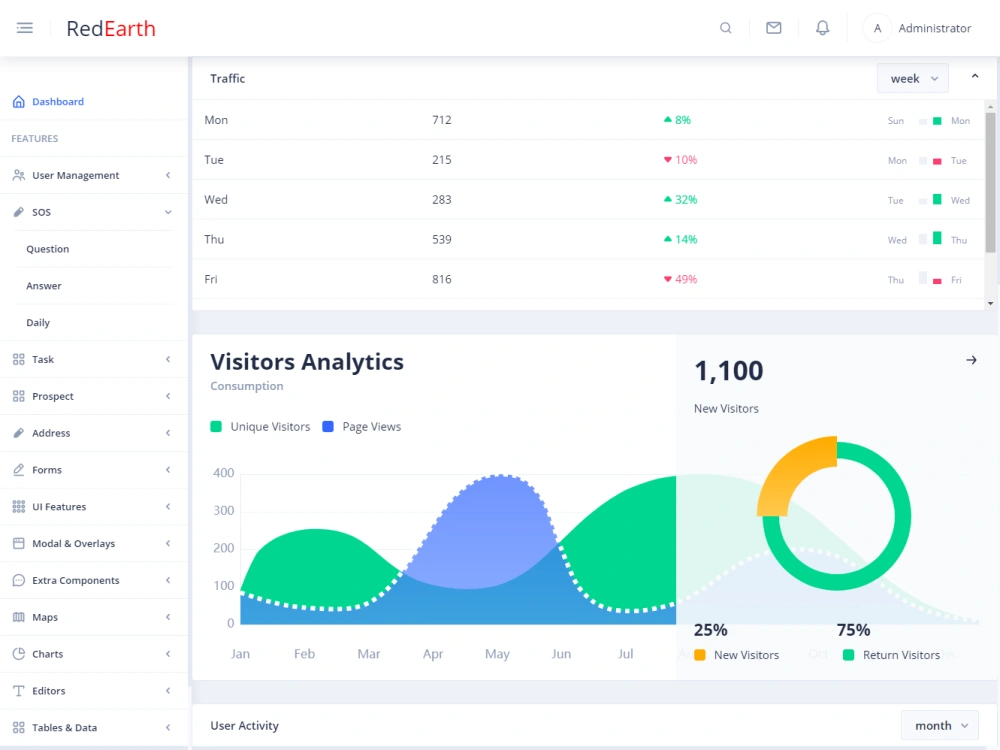Open the Editors menu item
1000x750 pixels.
(94, 691)
